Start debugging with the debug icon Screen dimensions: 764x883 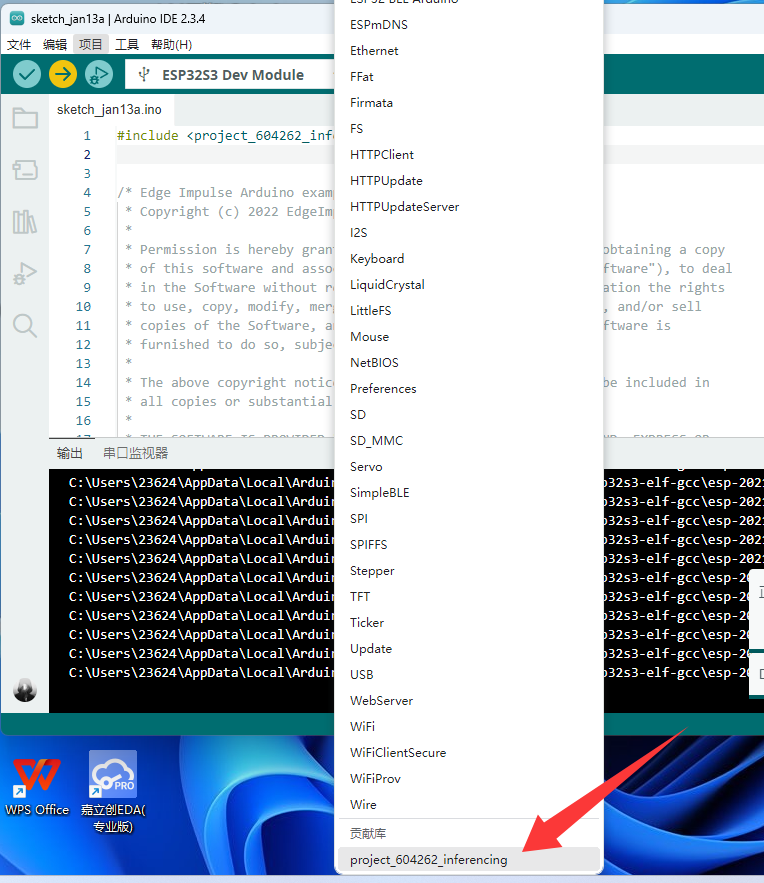pyautogui.click(x=98, y=74)
